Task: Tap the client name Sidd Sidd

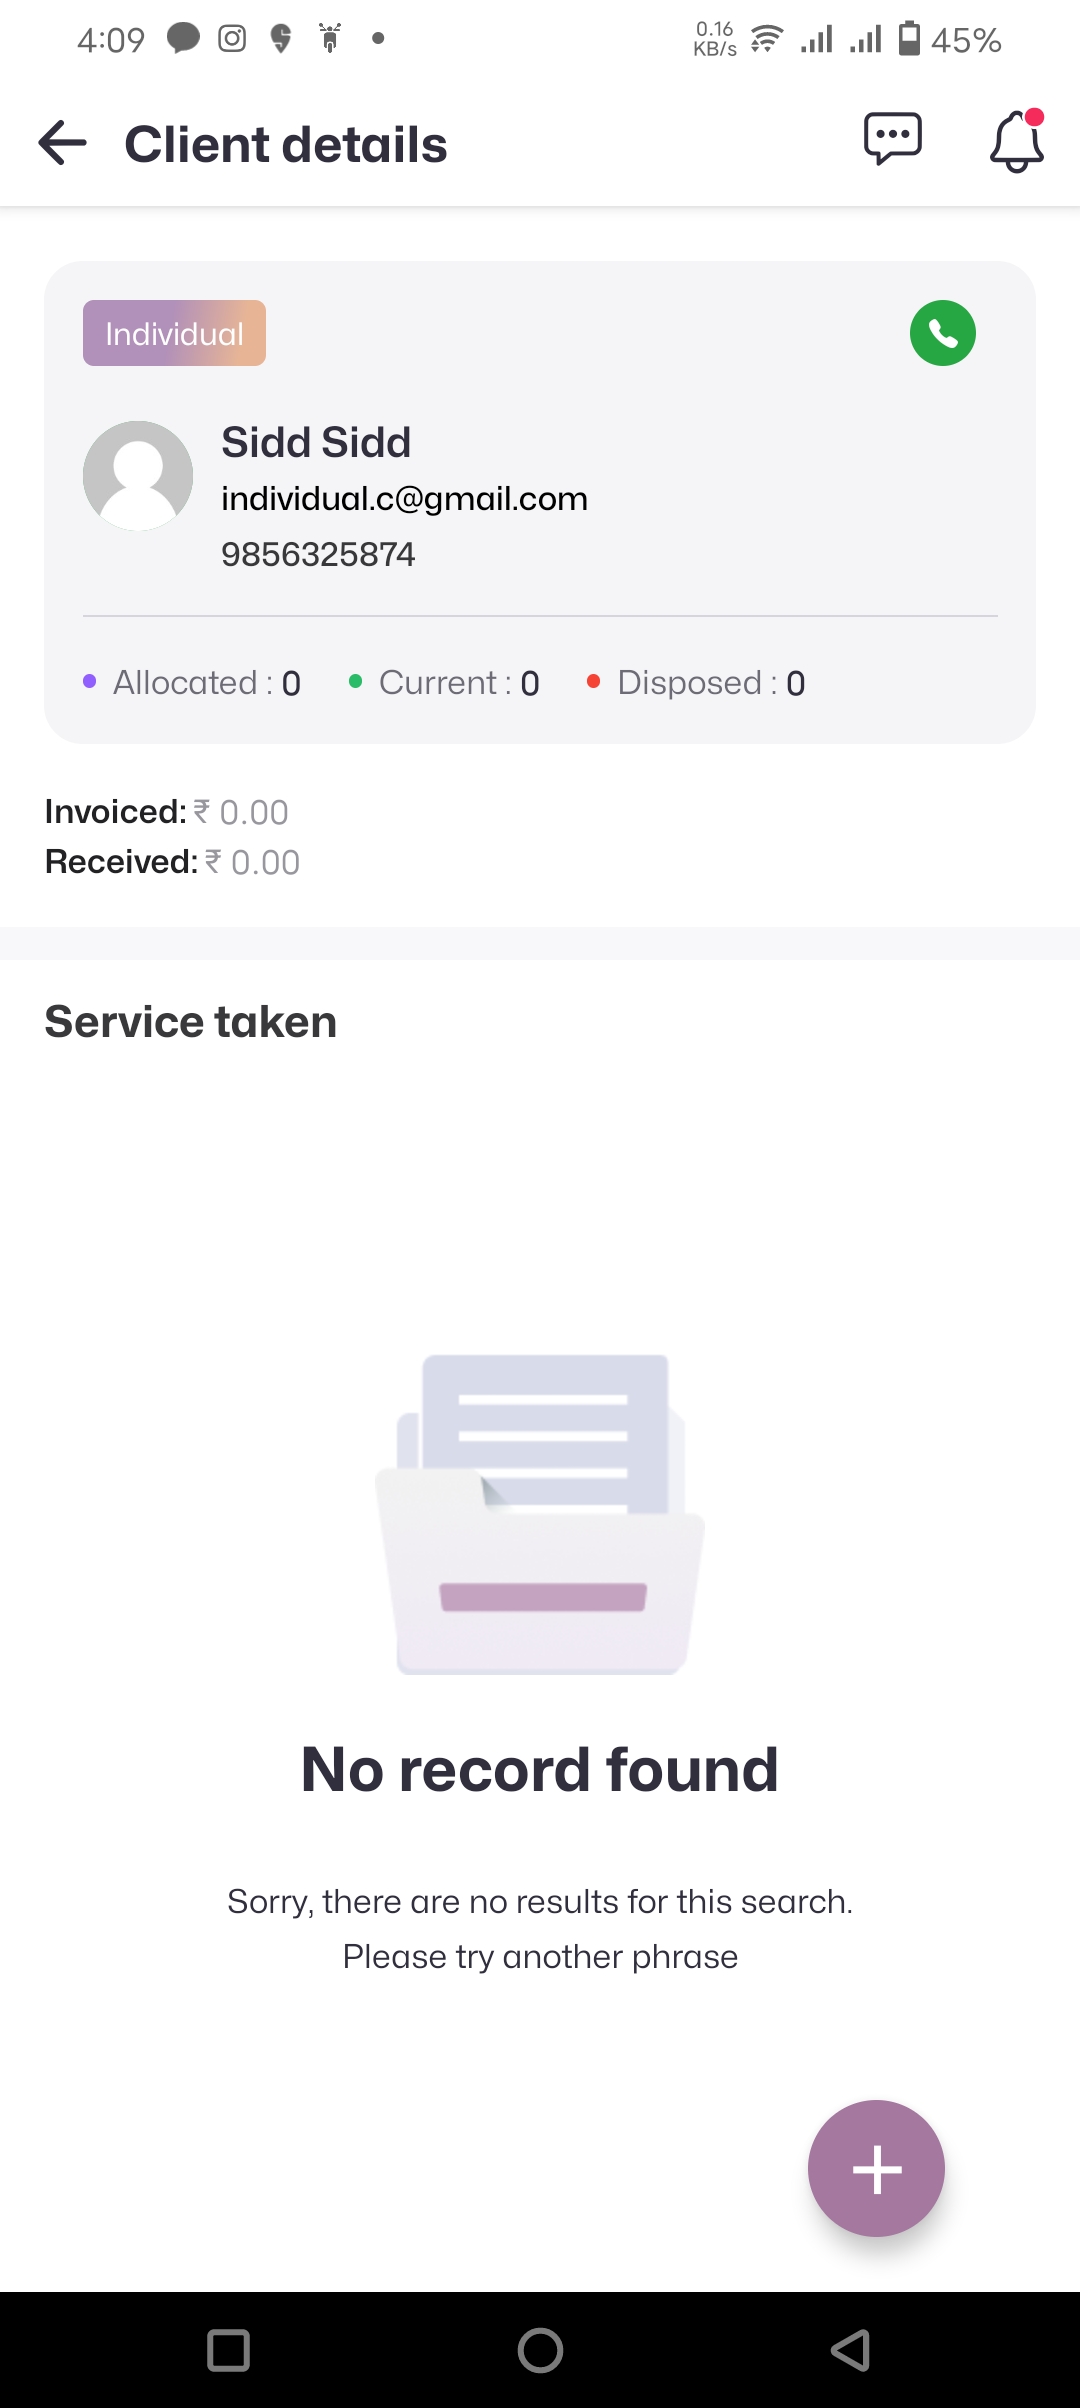Action: [316, 442]
